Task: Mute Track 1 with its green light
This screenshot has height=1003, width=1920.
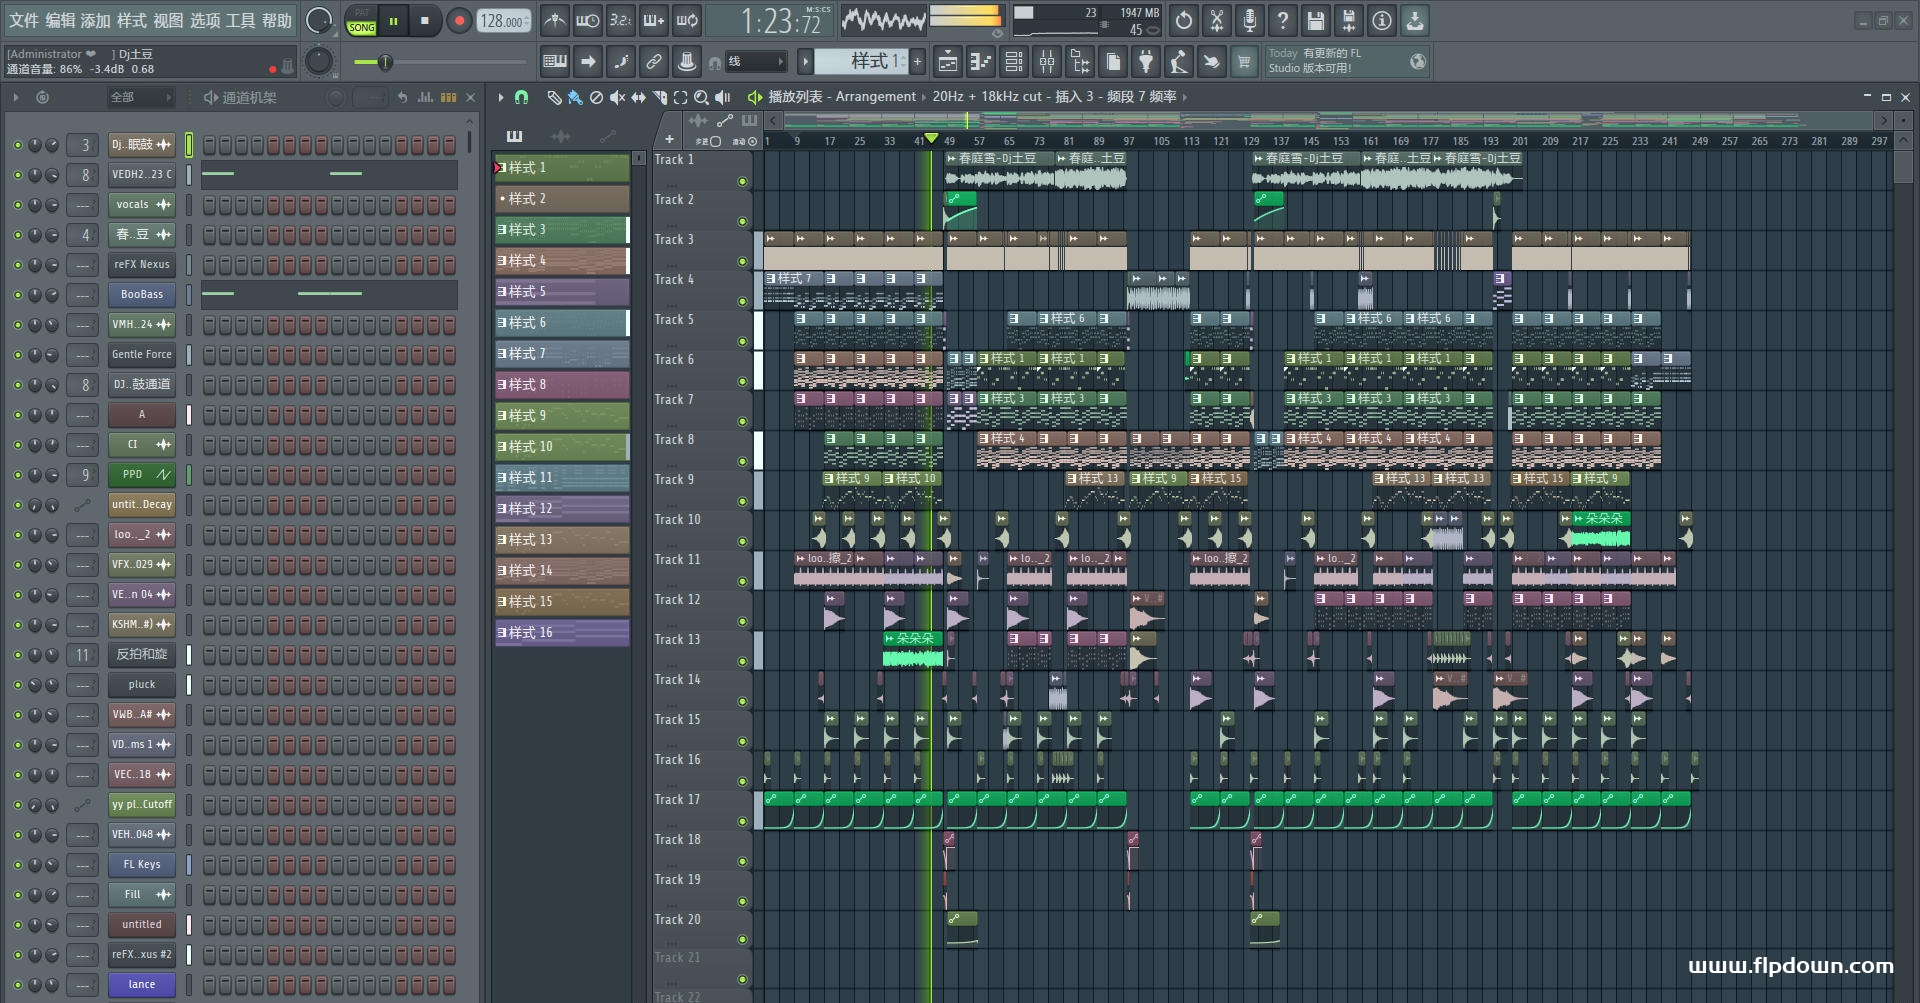Action: tap(742, 181)
